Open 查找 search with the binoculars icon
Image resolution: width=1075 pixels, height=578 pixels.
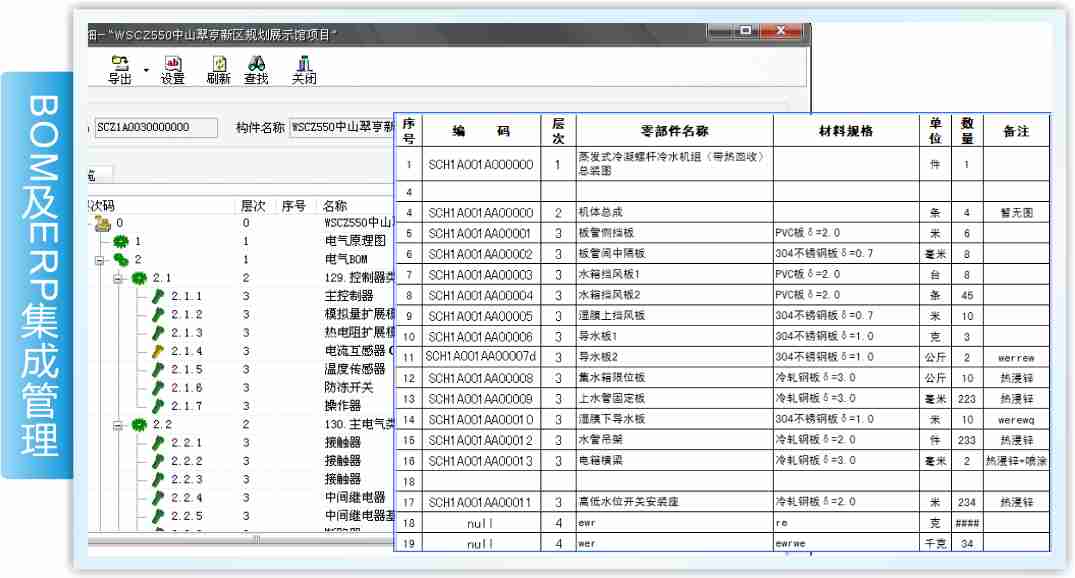click(x=256, y=67)
